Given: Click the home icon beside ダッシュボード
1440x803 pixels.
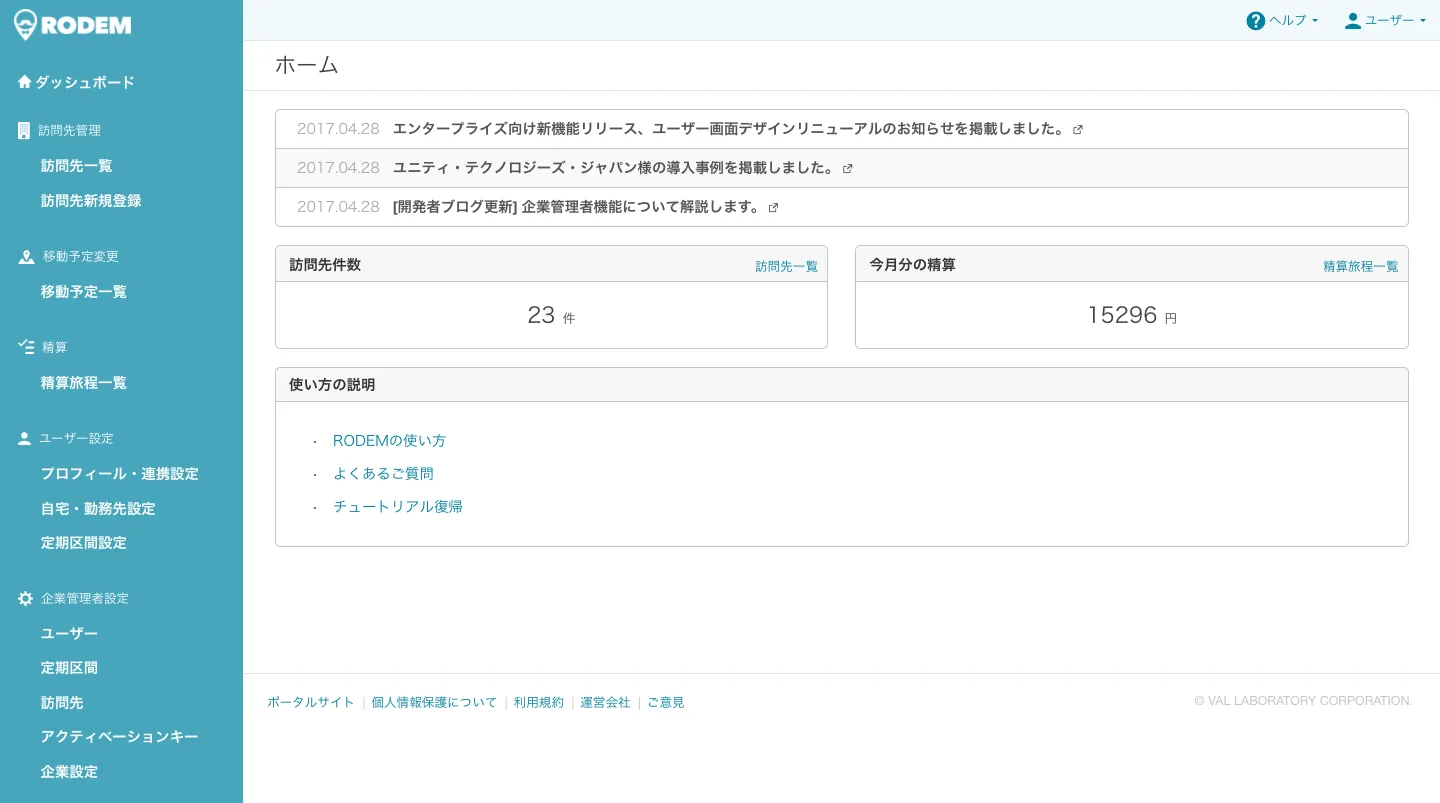Looking at the screenshot, I should tap(25, 82).
